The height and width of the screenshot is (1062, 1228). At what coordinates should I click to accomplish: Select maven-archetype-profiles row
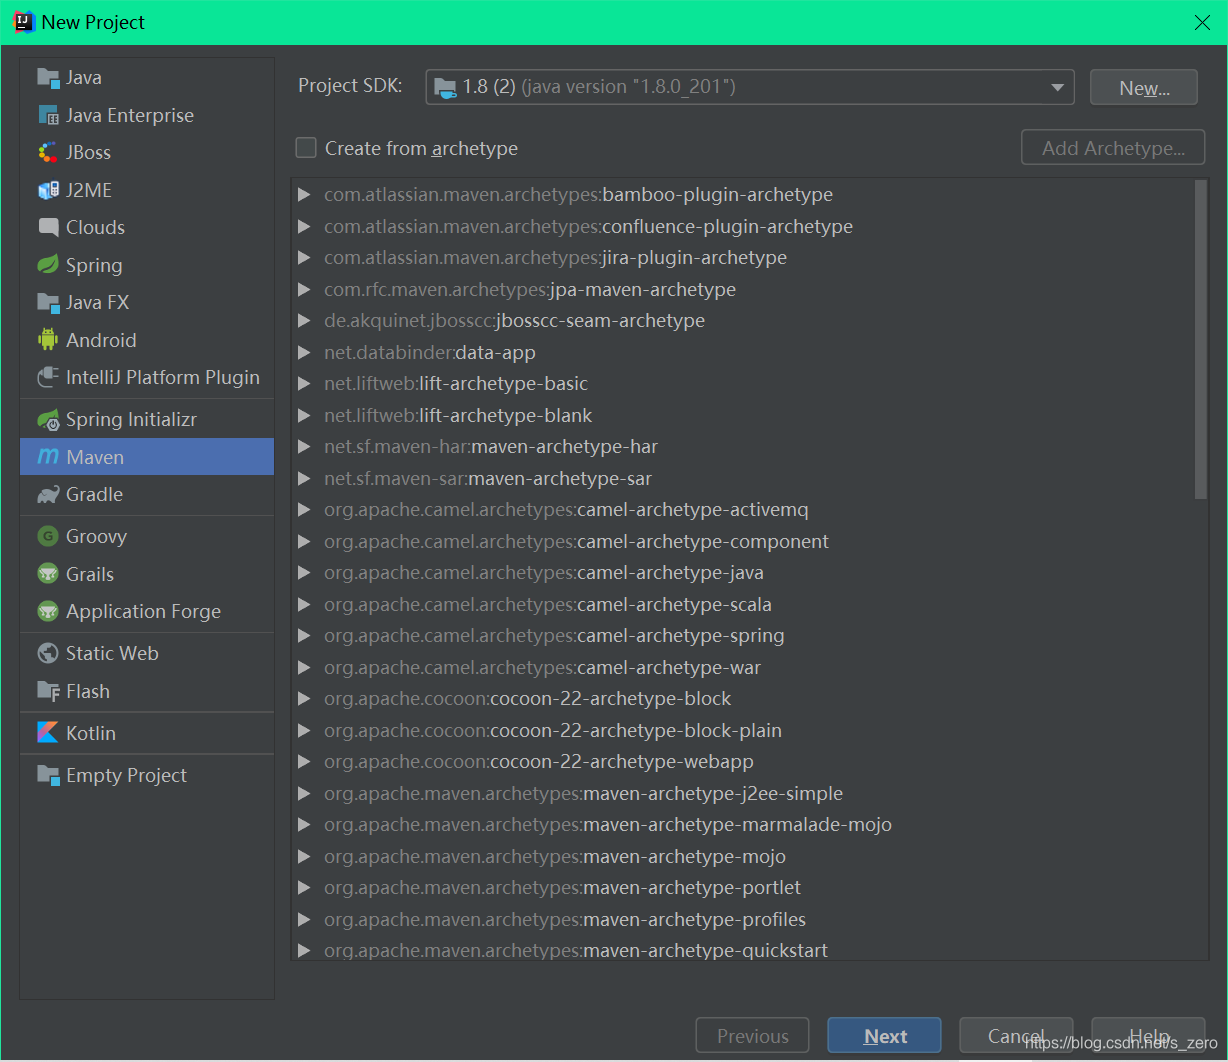(x=749, y=919)
